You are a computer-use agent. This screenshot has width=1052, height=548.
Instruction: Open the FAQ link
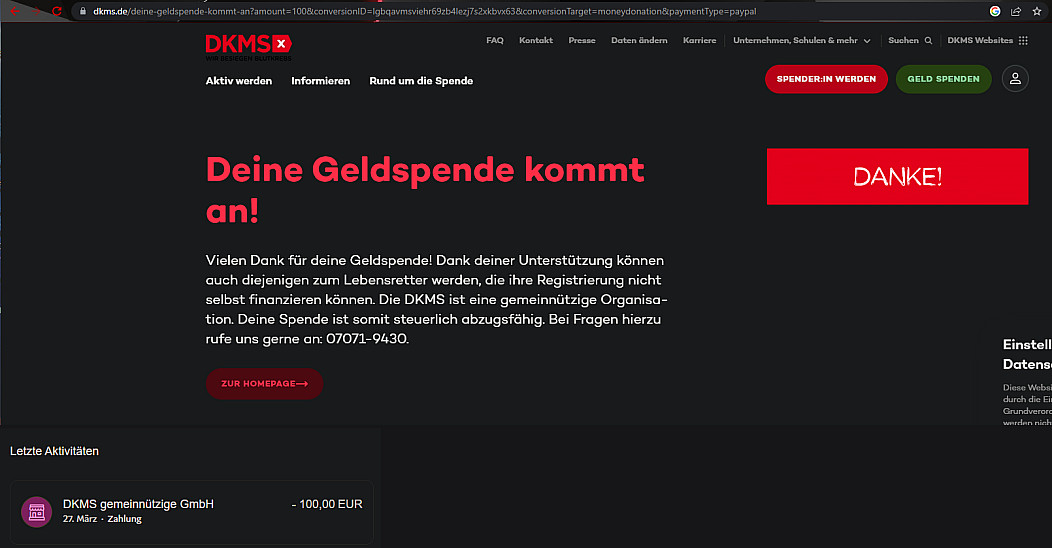(494, 41)
